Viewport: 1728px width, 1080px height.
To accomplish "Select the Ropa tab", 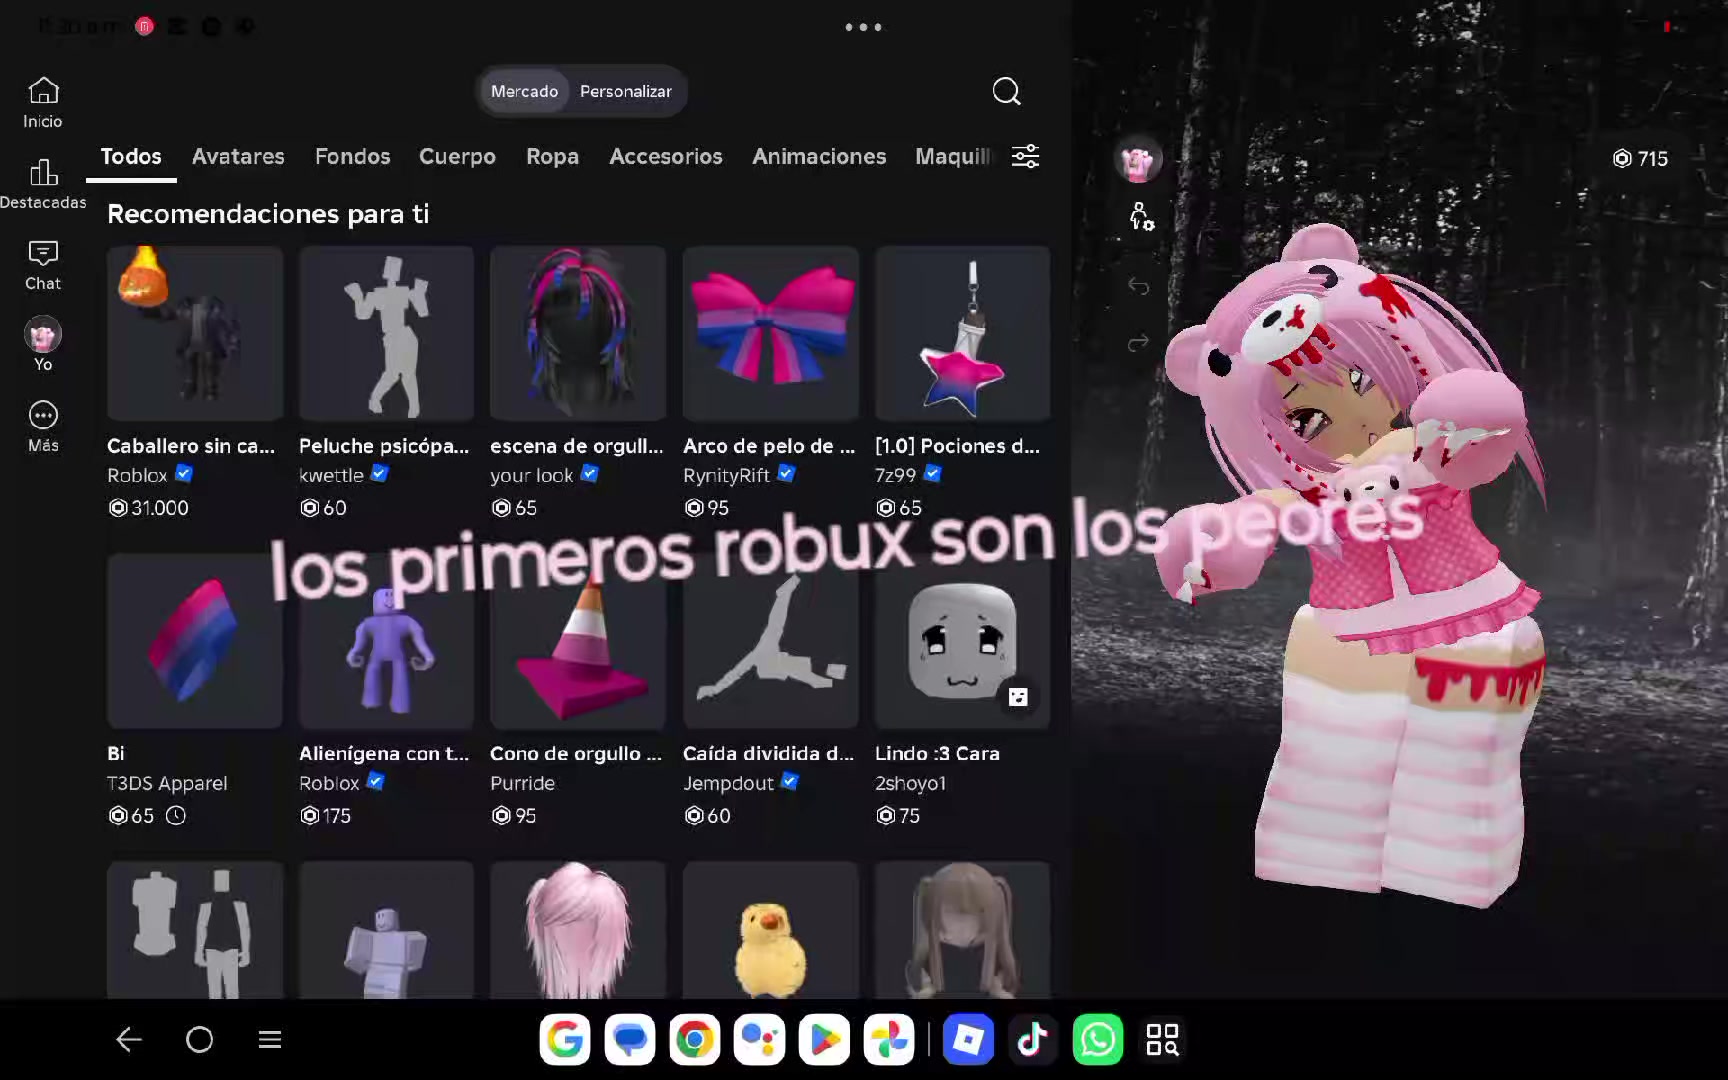I will pos(552,156).
